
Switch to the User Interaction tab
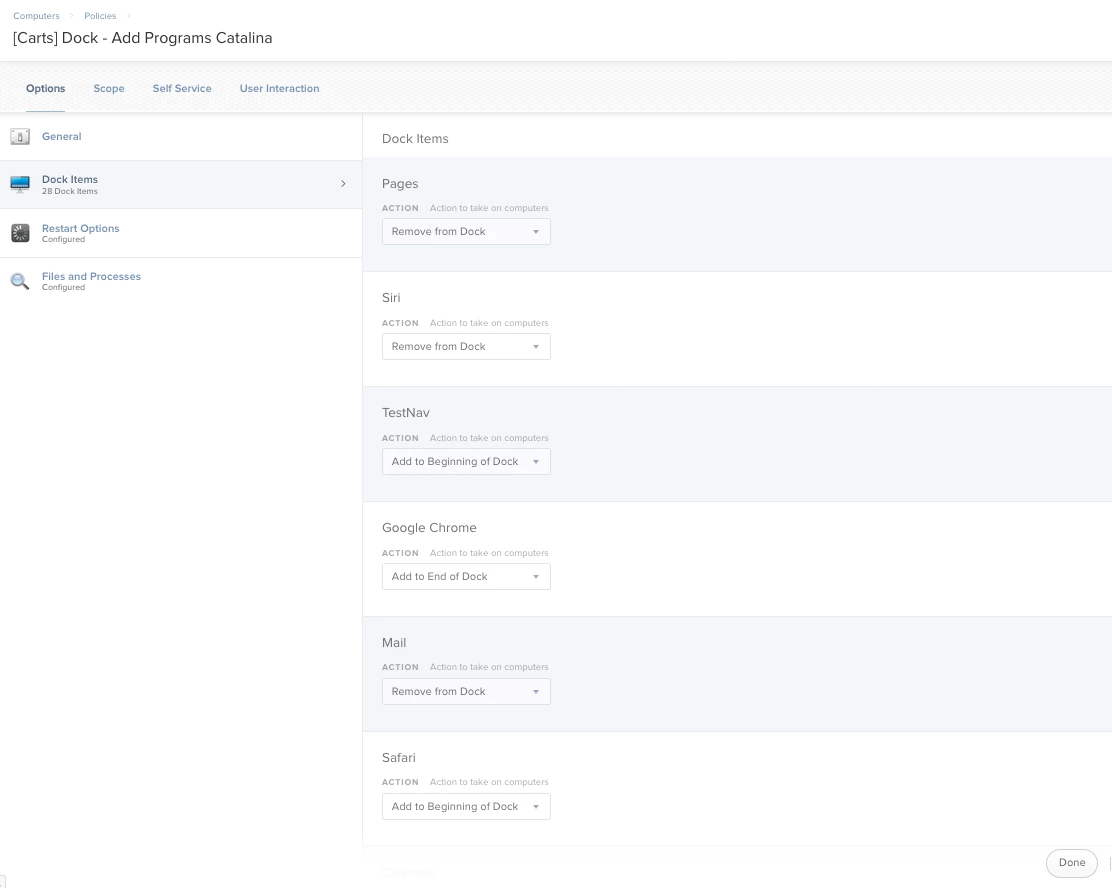coord(279,89)
